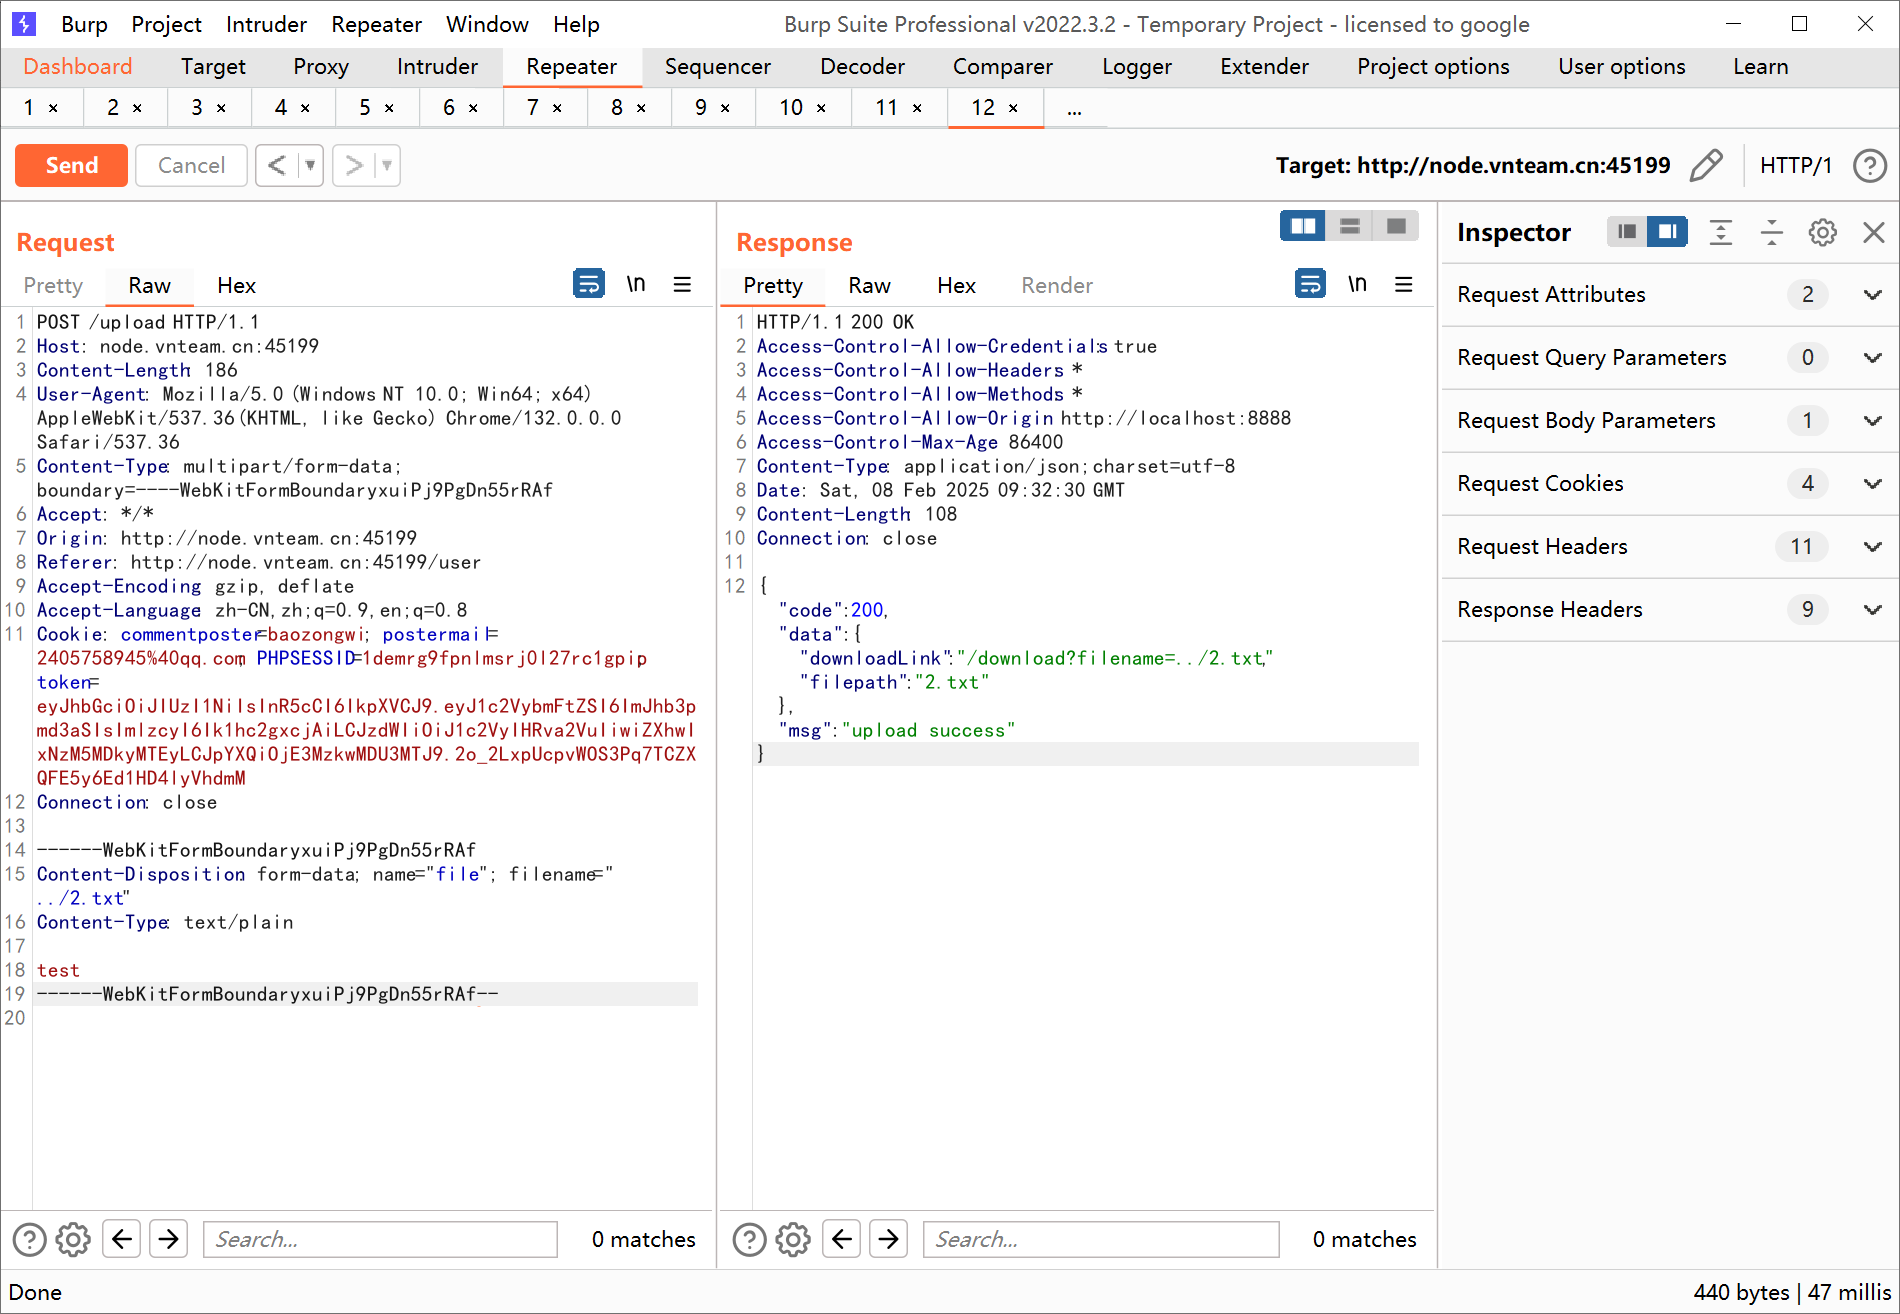This screenshot has width=1900, height=1314.
Task: Expand all Inspector sections icon
Action: [1720, 233]
